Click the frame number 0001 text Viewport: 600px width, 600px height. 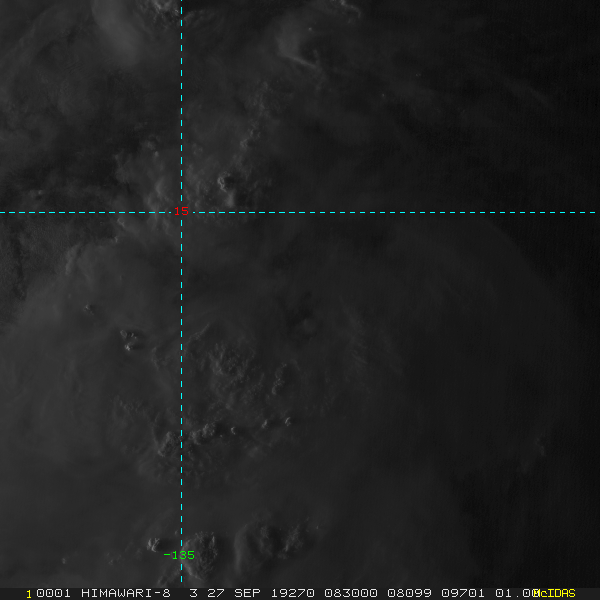pos(53,593)
